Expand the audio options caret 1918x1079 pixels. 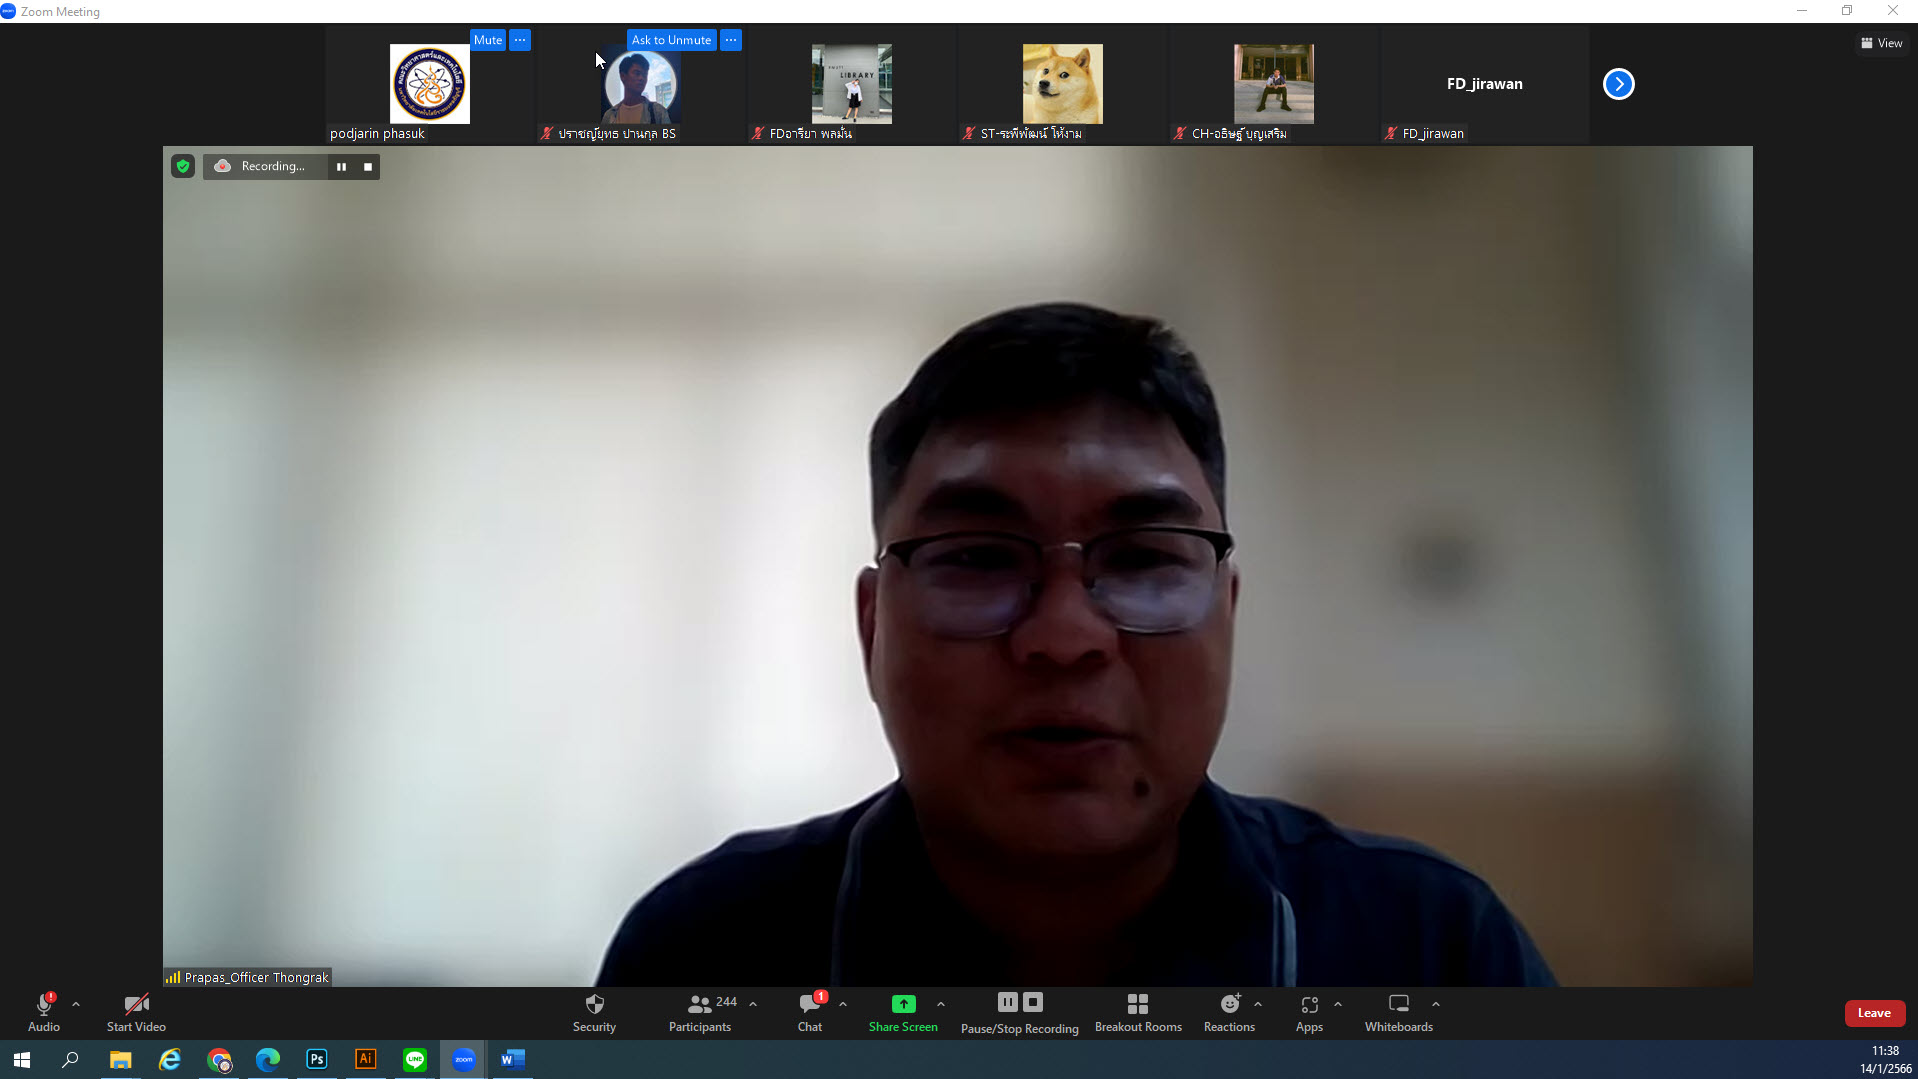pos(76,1004)
